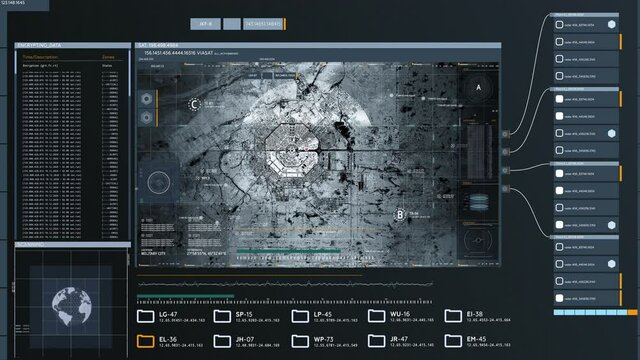
Task: Click the ENCRYPTING_DATA panel header
Action: pyautogui.click(x=73, y=45)
